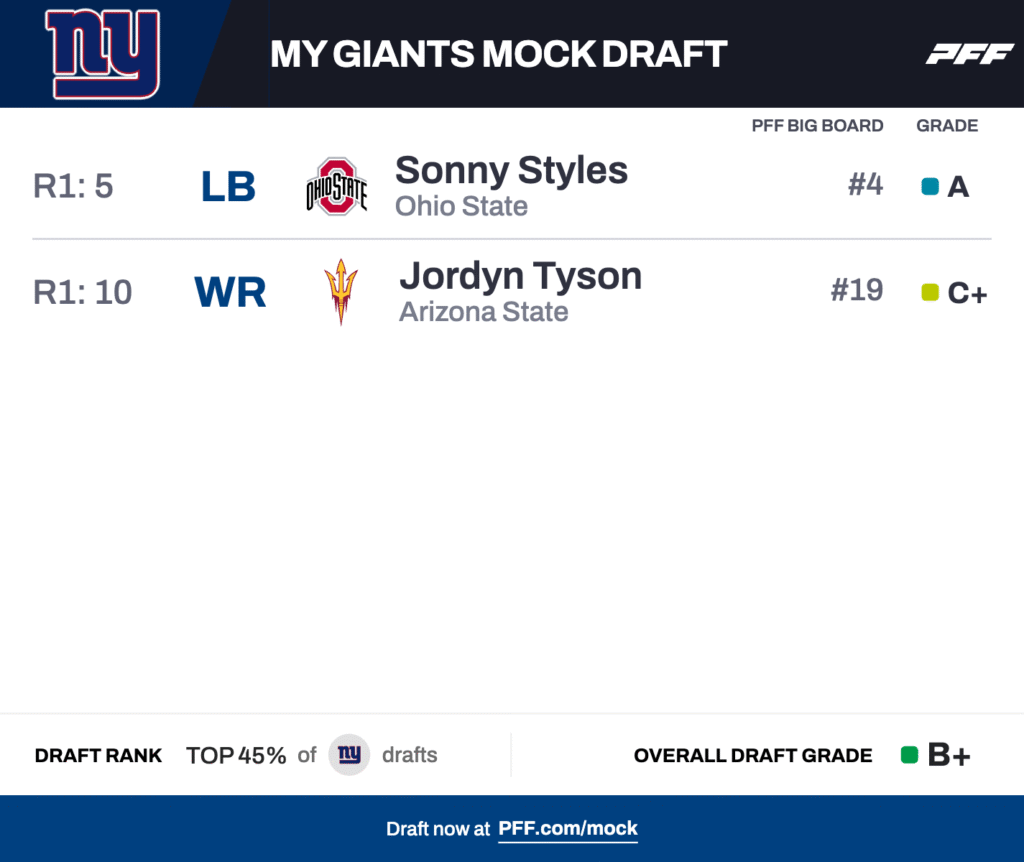Click the Top 45% draft rank text

[236, 755]
